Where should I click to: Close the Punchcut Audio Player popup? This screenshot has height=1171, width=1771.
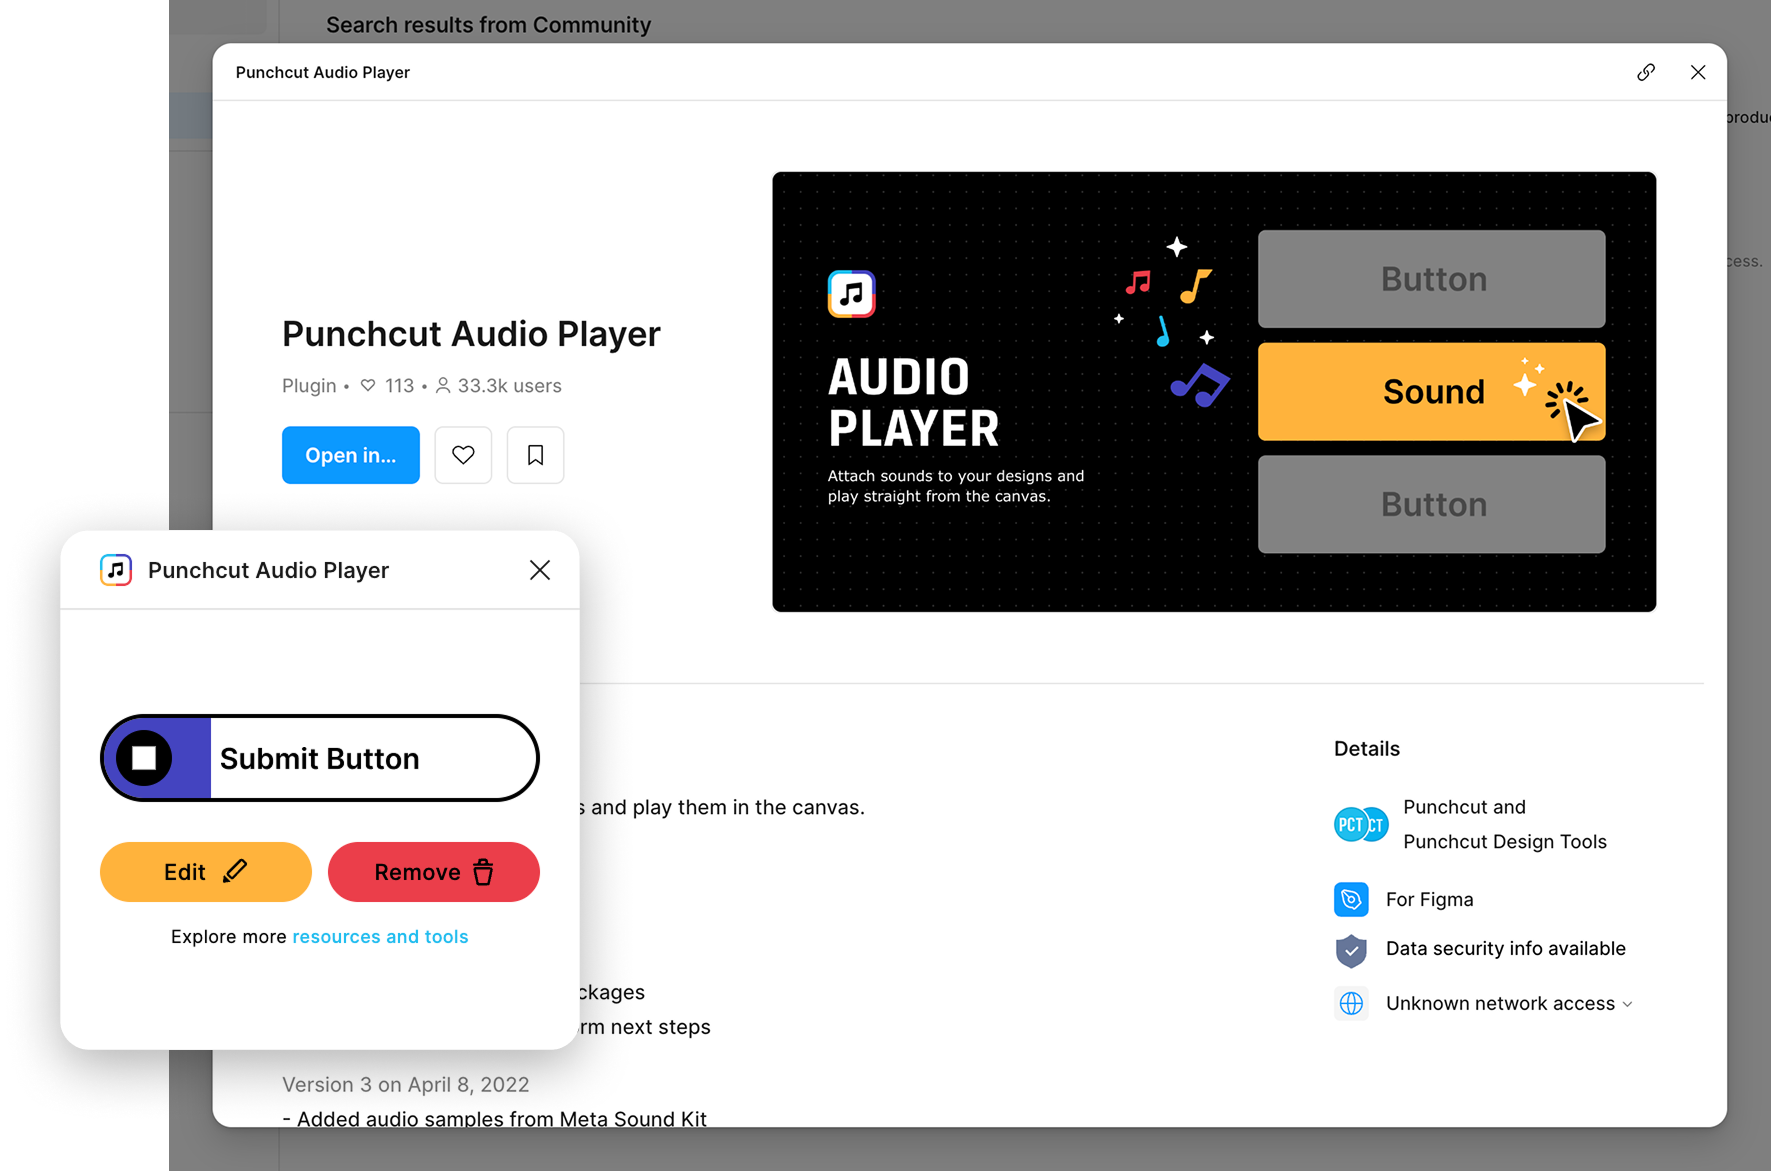(x=539, y=570)
